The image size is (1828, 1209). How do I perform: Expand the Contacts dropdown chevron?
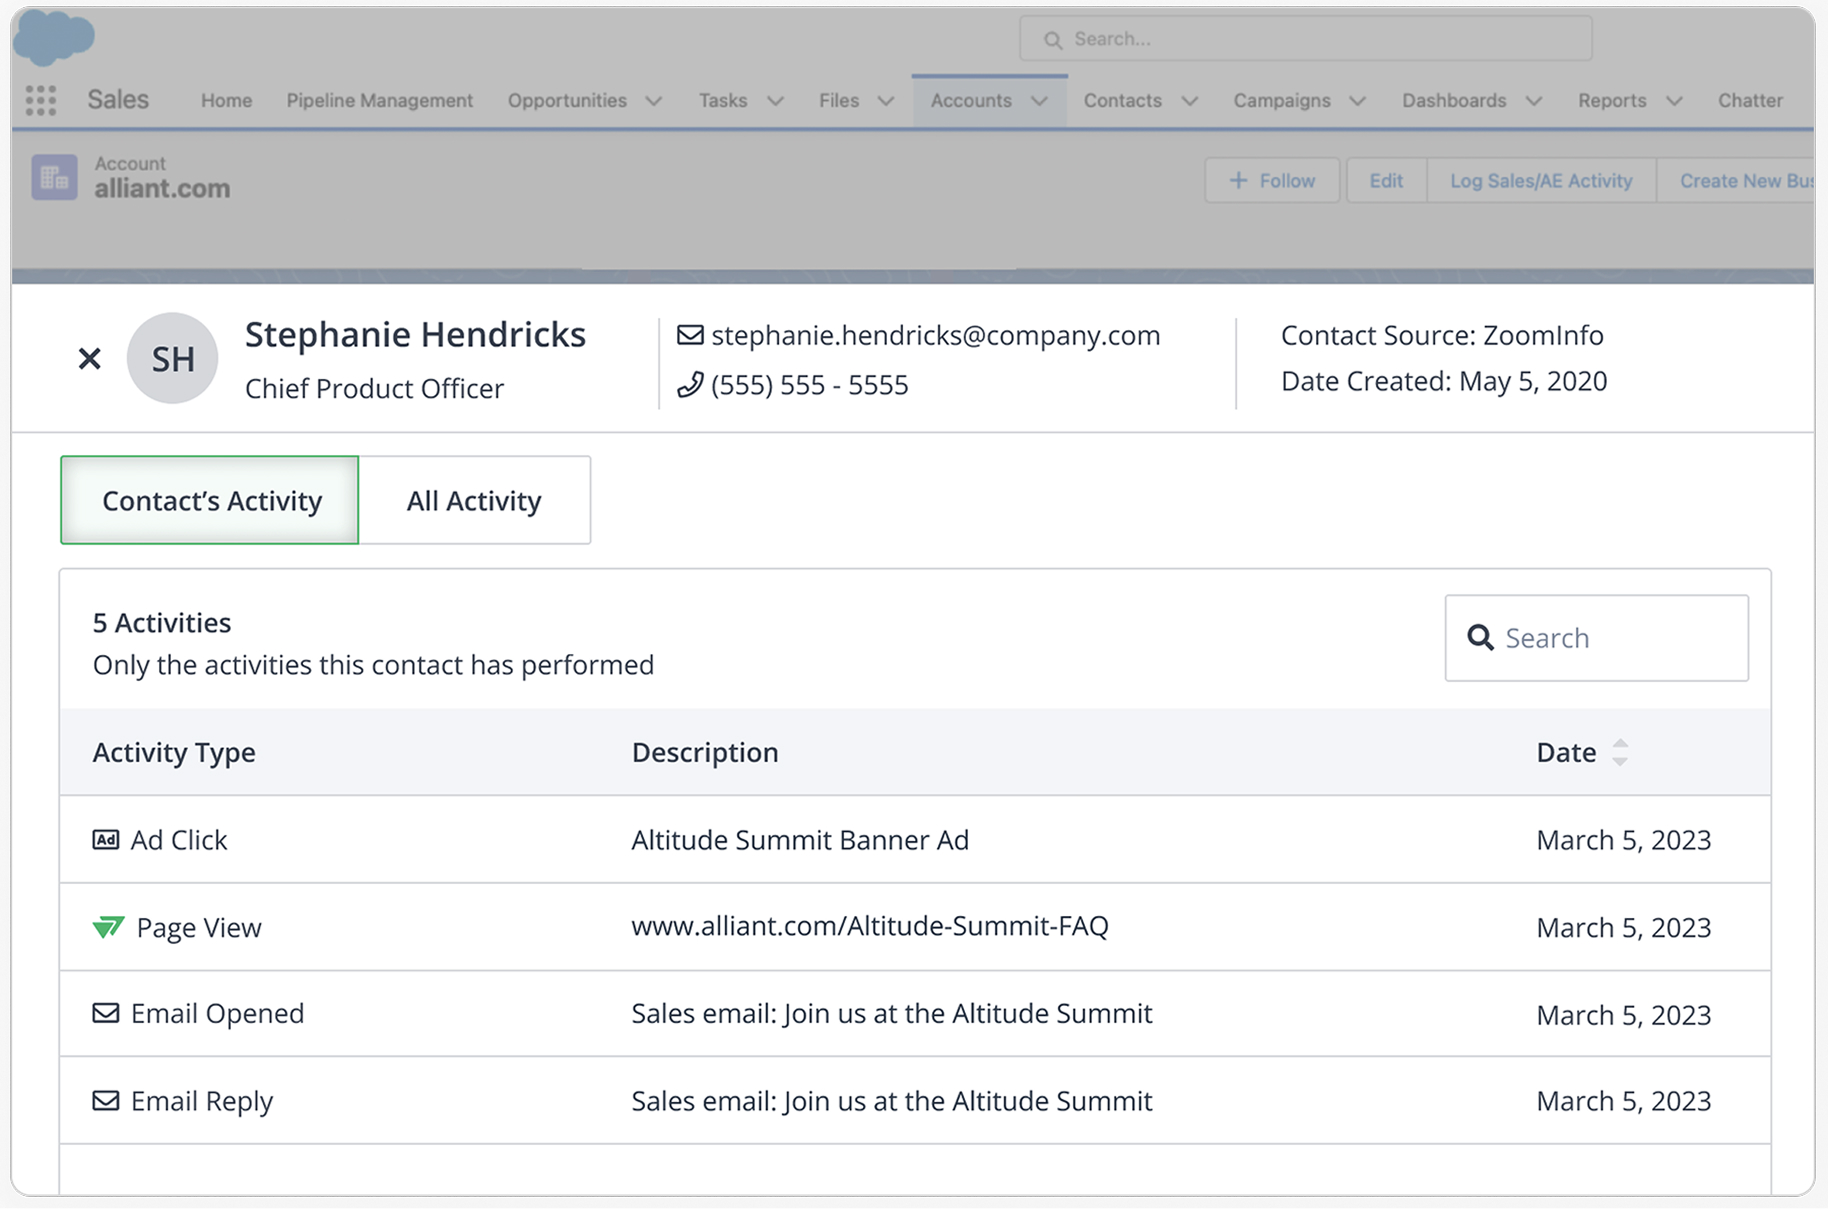point(1189,101)
